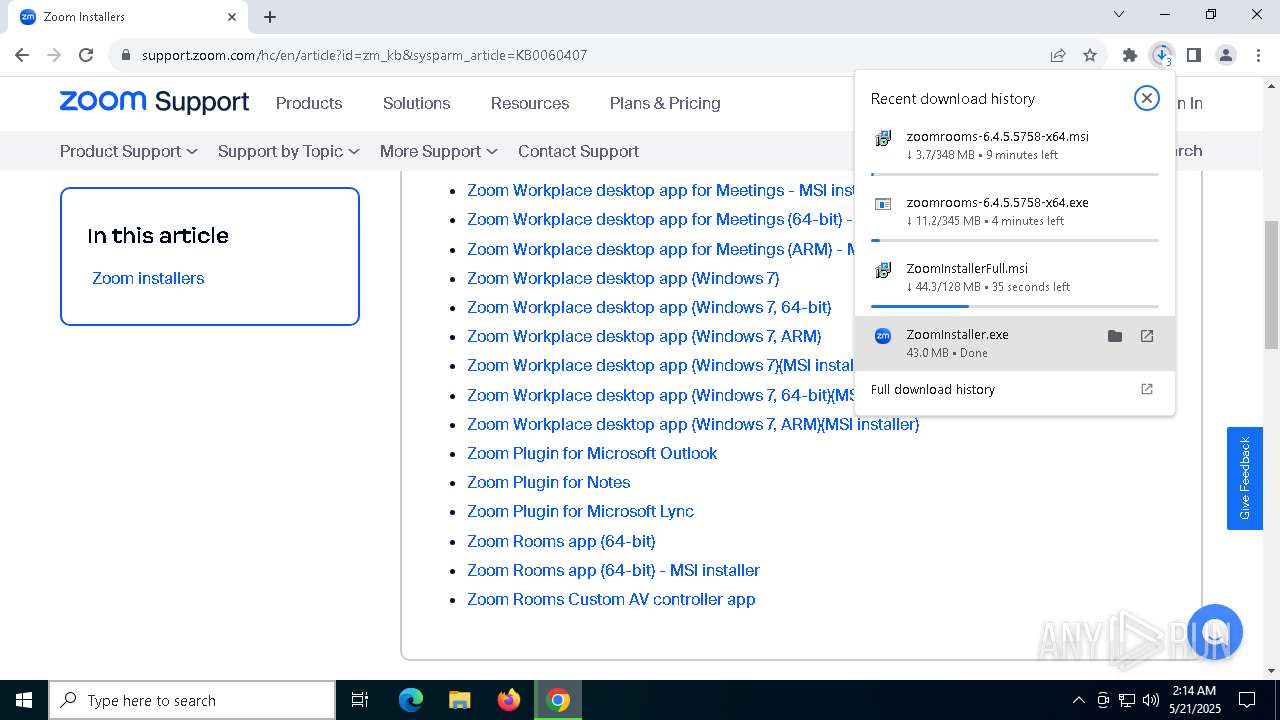Show ZoomInstaller.exe in folder
Image resolution: width=1280 pixels, height=720 pixels.
1115,336
